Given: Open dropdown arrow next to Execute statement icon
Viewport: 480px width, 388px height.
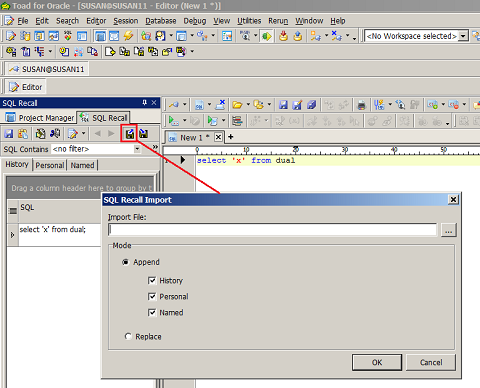Looking at the screenshot, I should click(184, 120).
